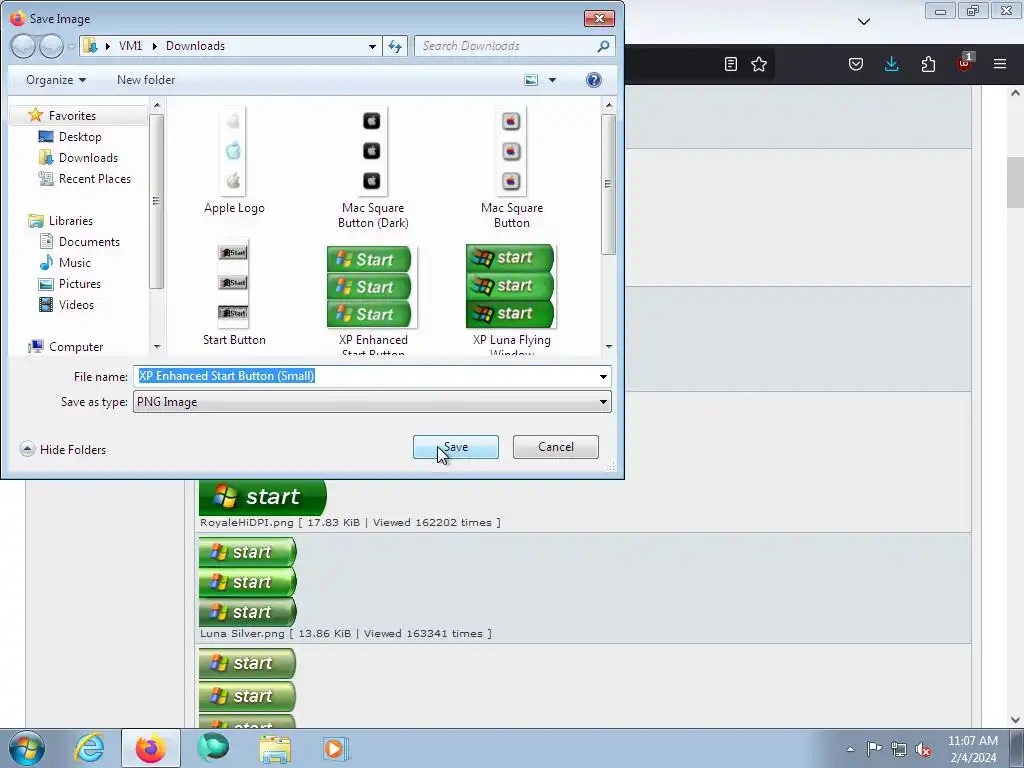
Task: Open the Firefox hamburger menu
Action: click(x=1000, y=64)
